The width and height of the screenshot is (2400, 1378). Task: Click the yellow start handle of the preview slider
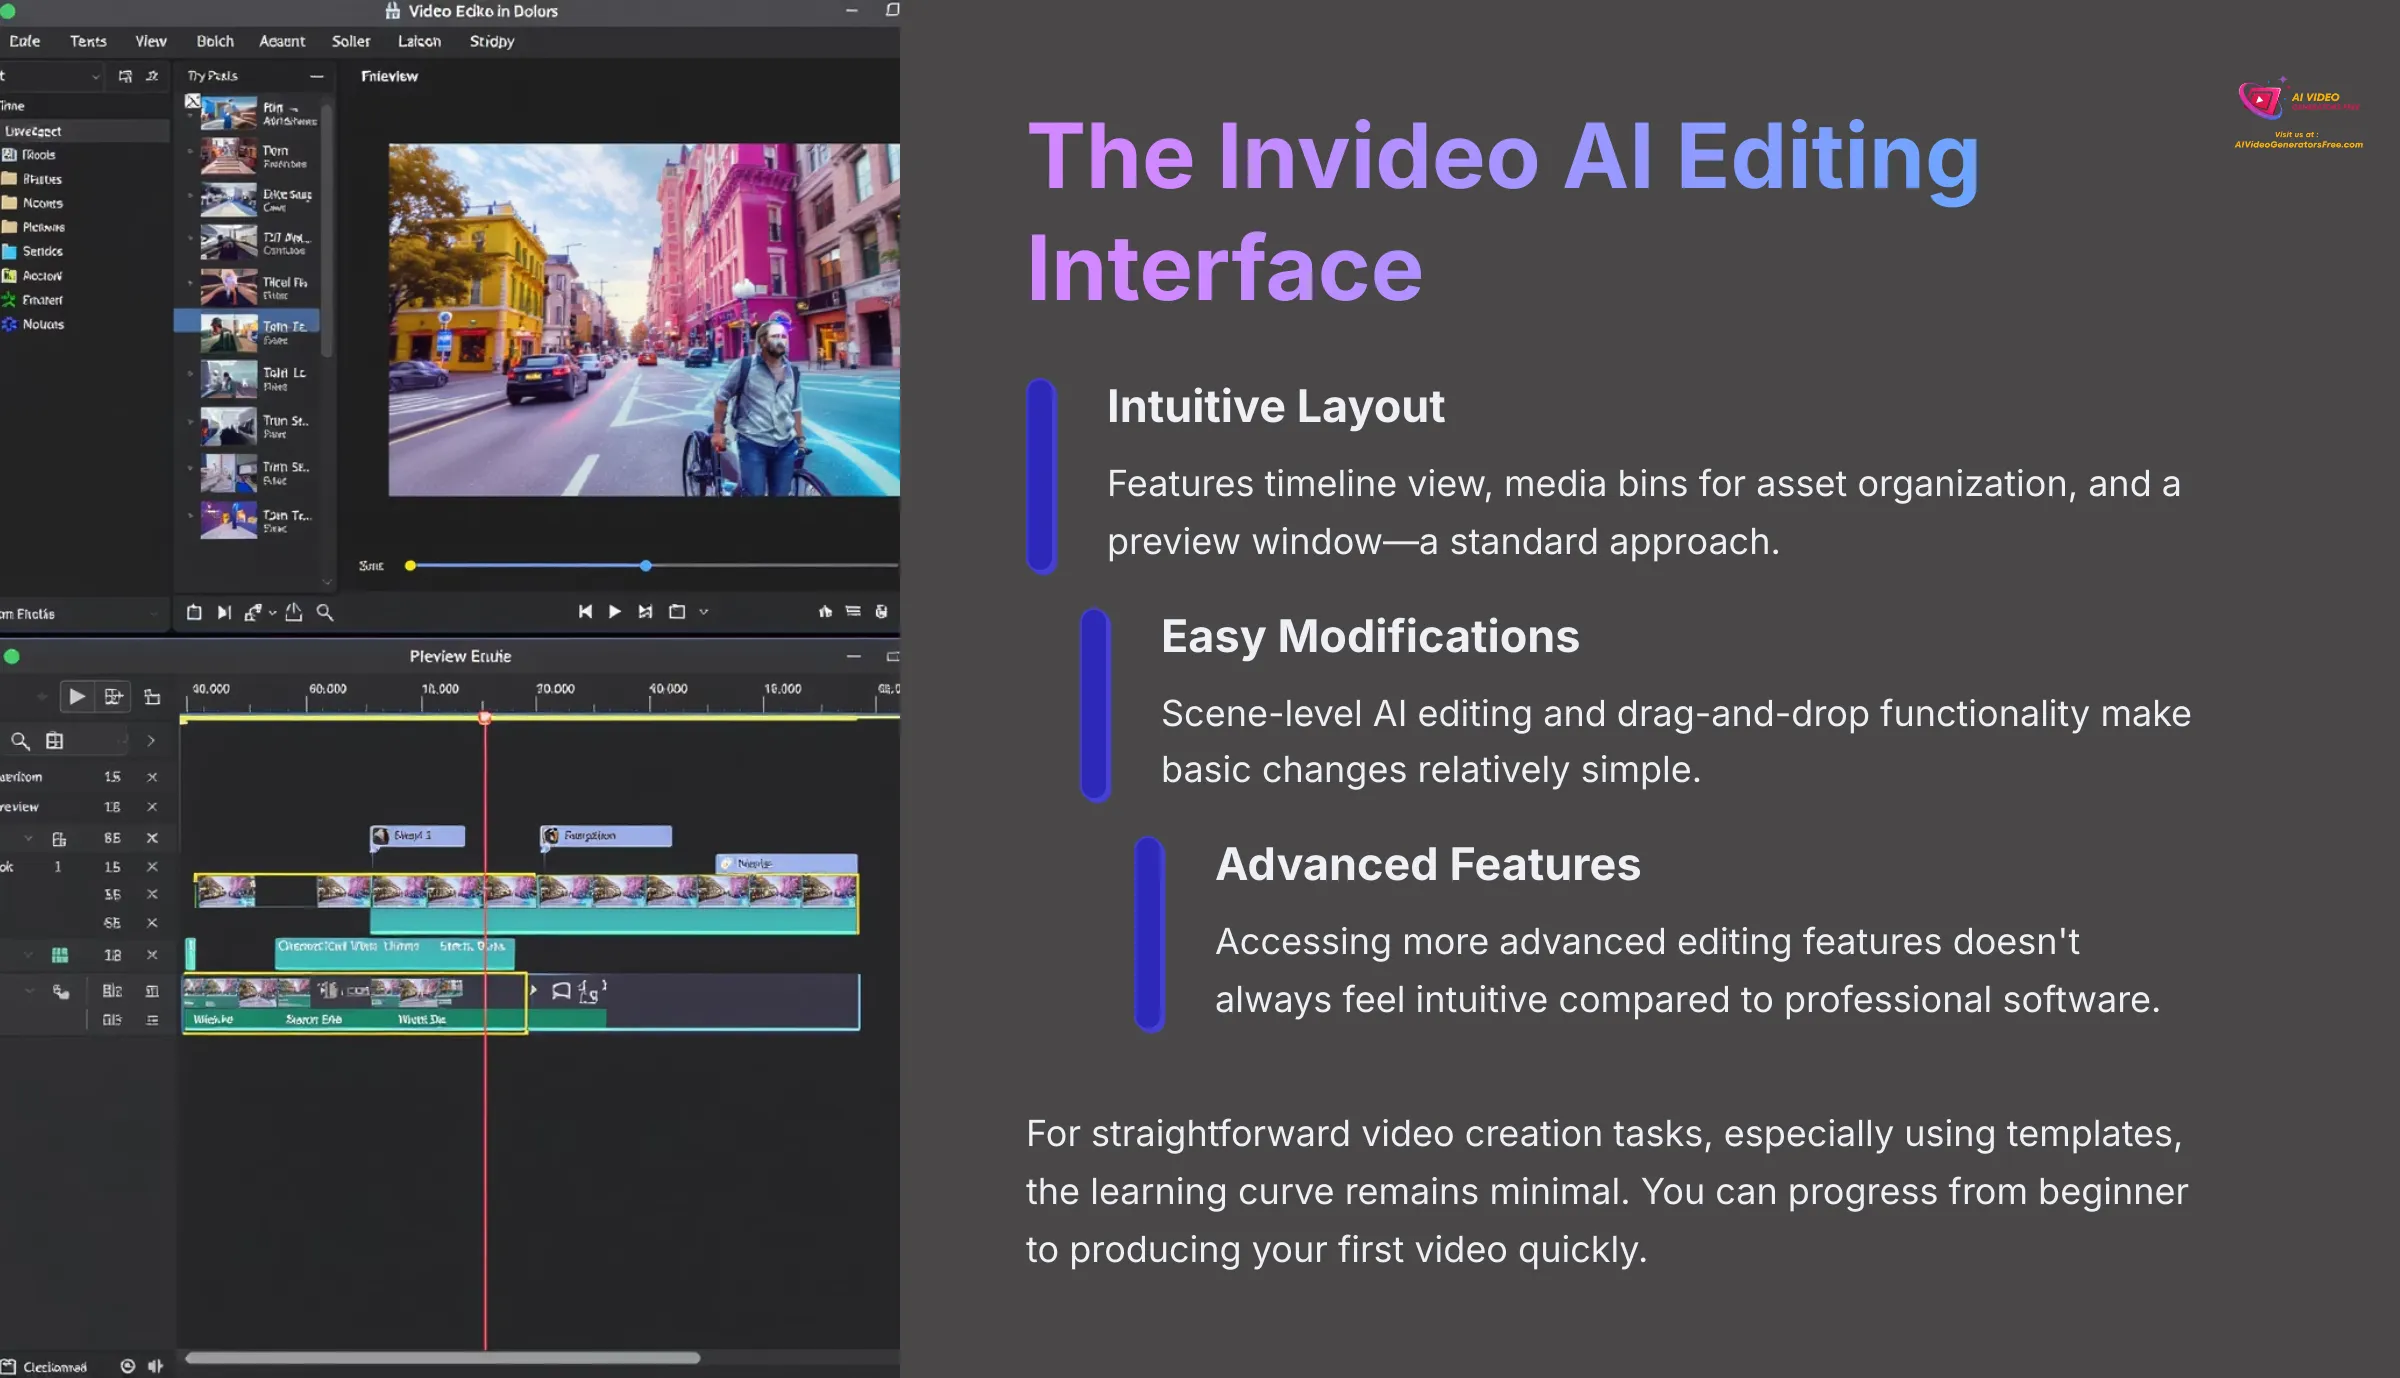(x=410, y=566)
